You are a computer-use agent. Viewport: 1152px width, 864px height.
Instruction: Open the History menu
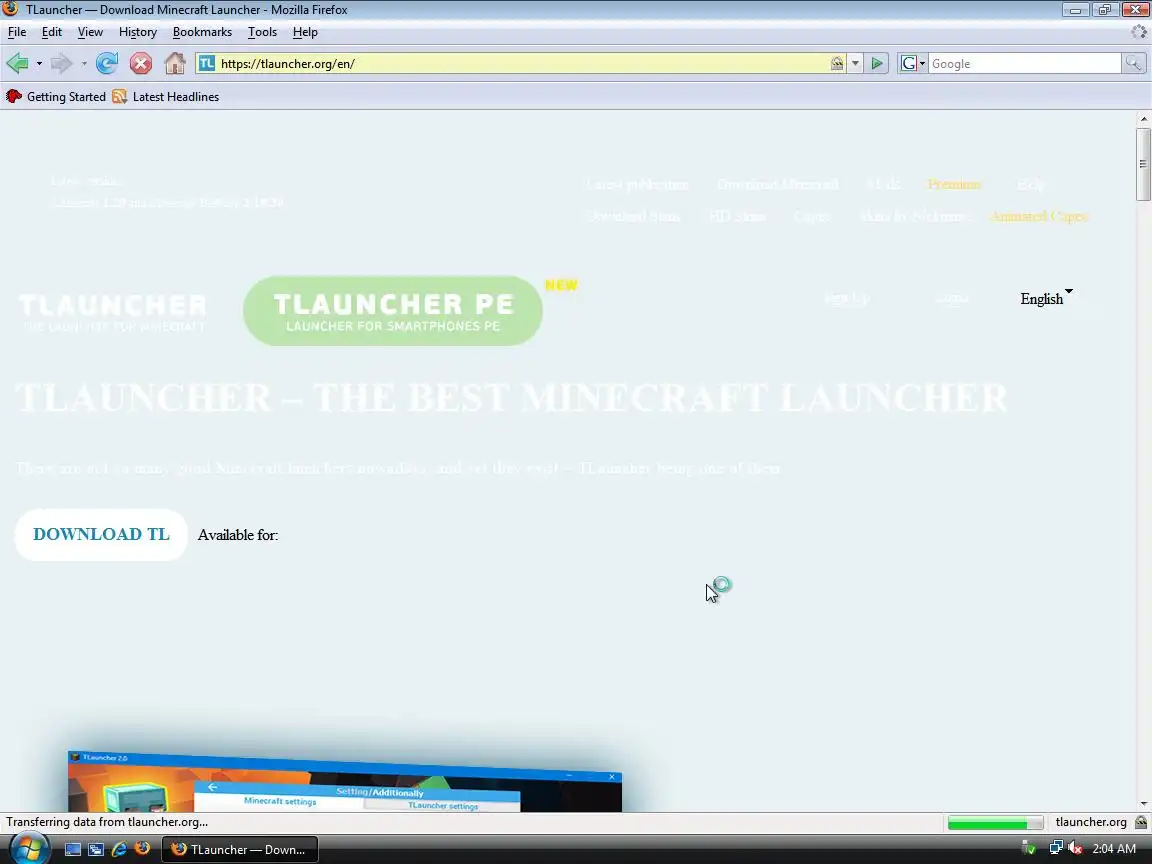click(138, 32)
